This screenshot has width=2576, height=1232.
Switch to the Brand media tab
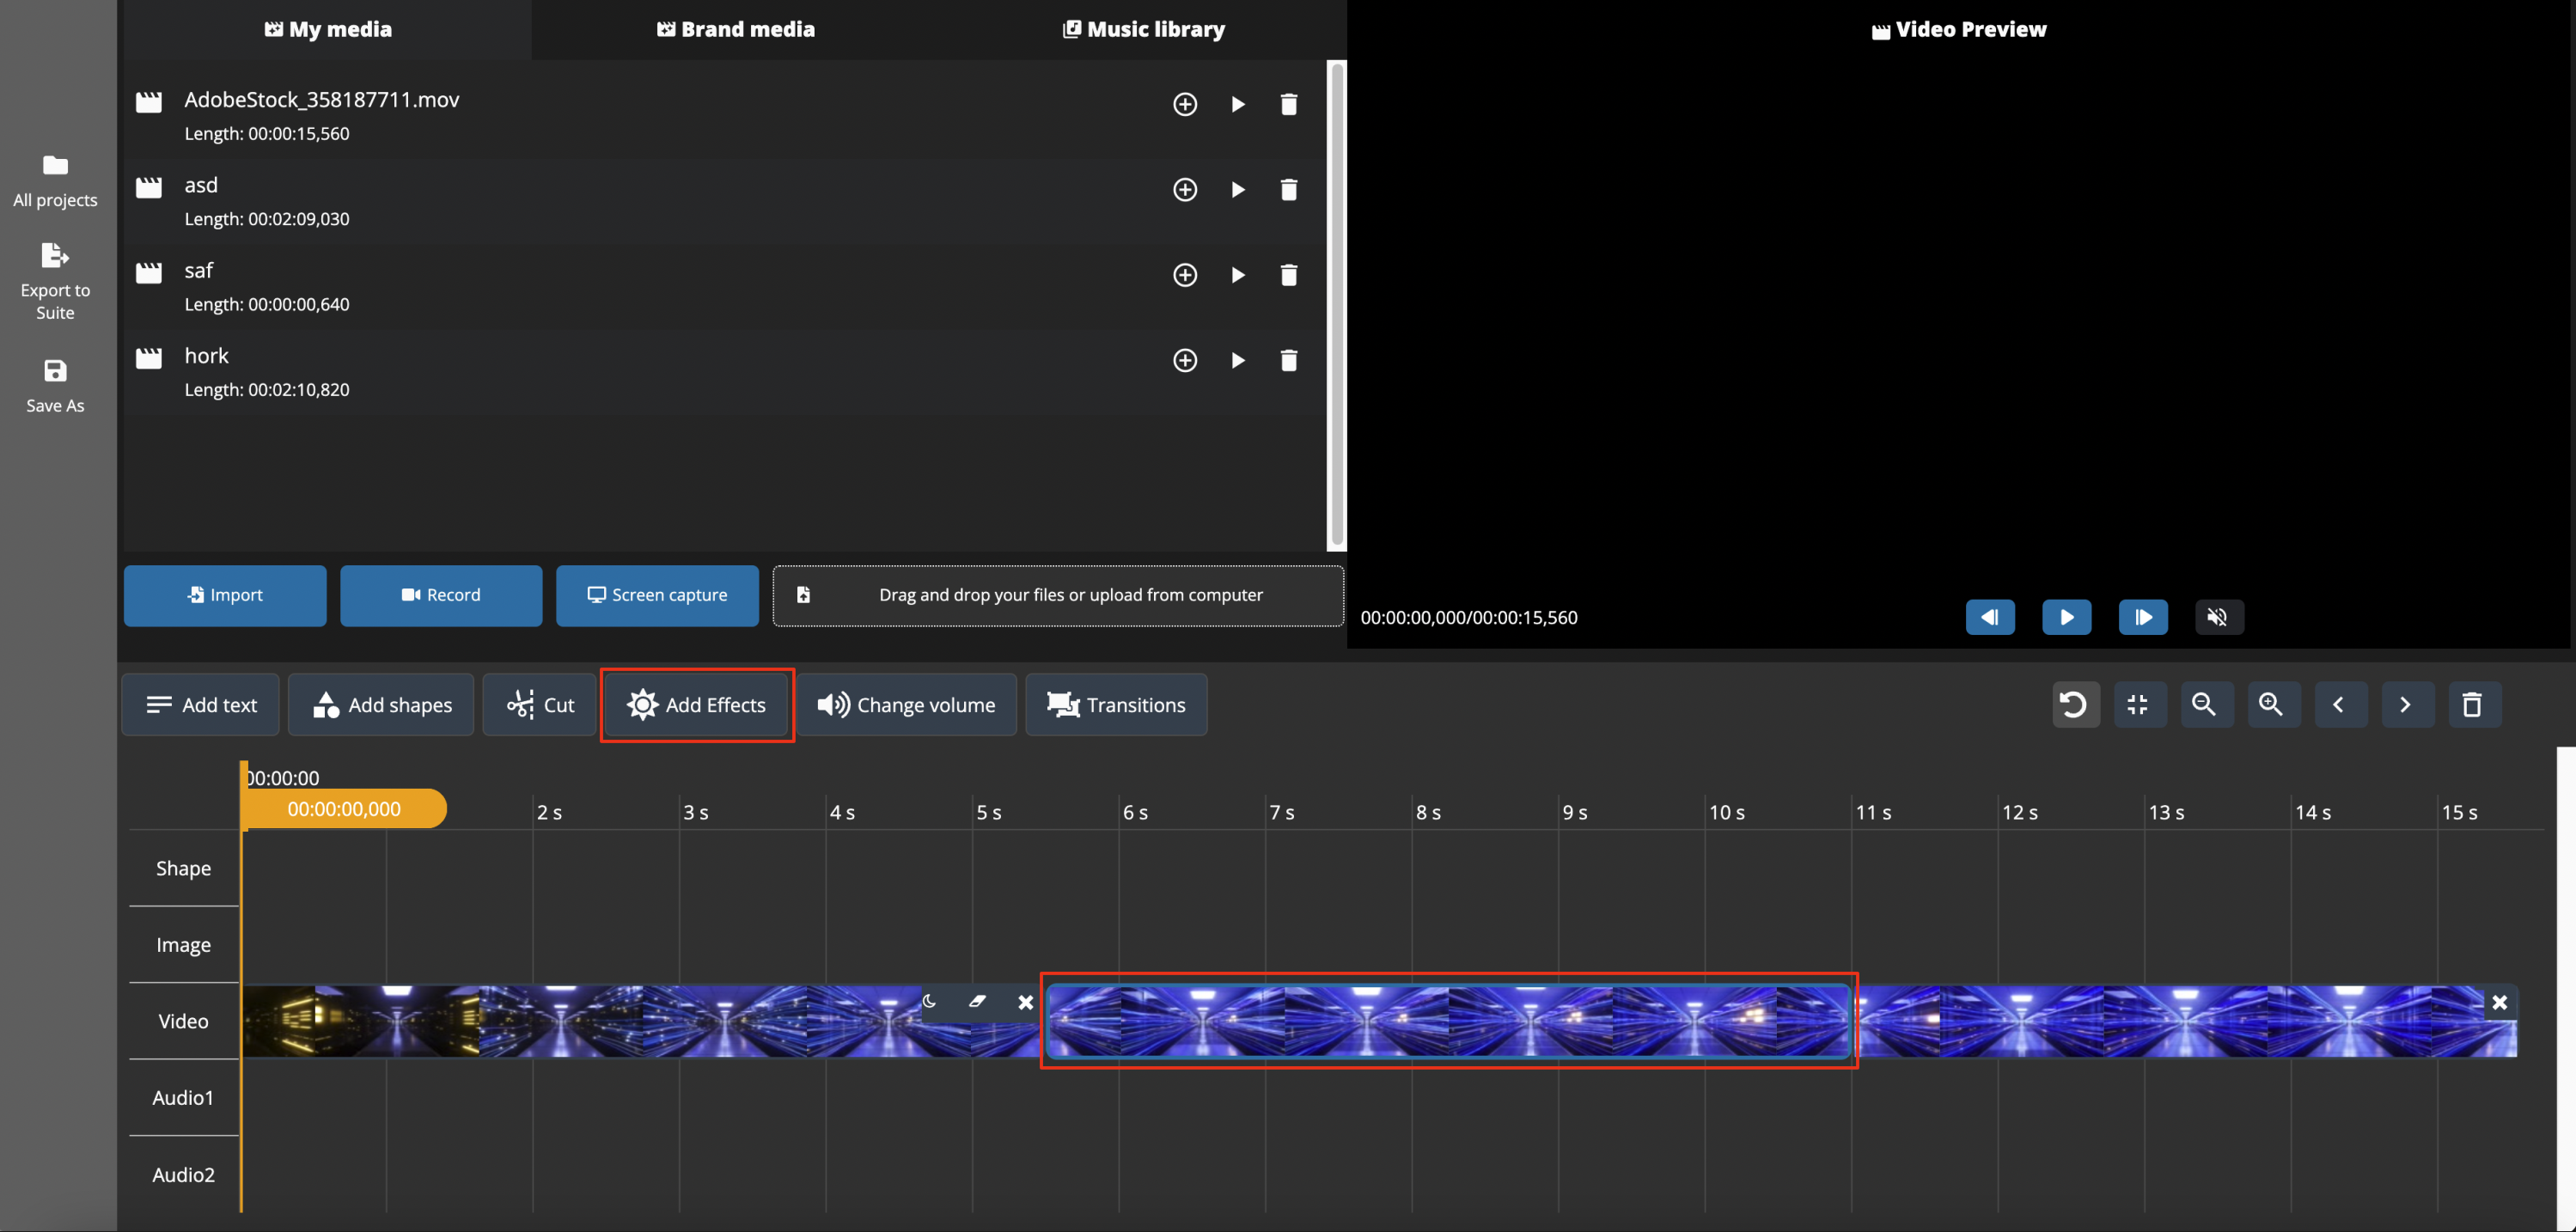point(736,29)
